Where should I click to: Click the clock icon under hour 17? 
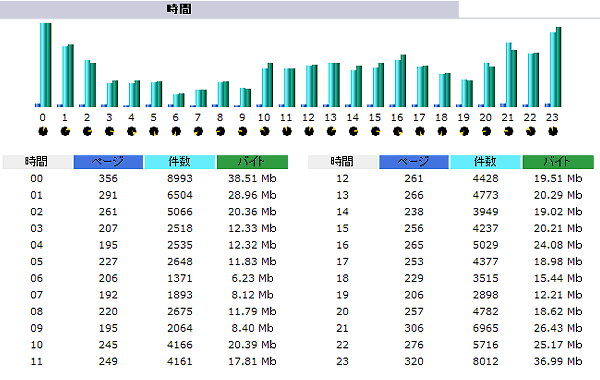point(420,132)
